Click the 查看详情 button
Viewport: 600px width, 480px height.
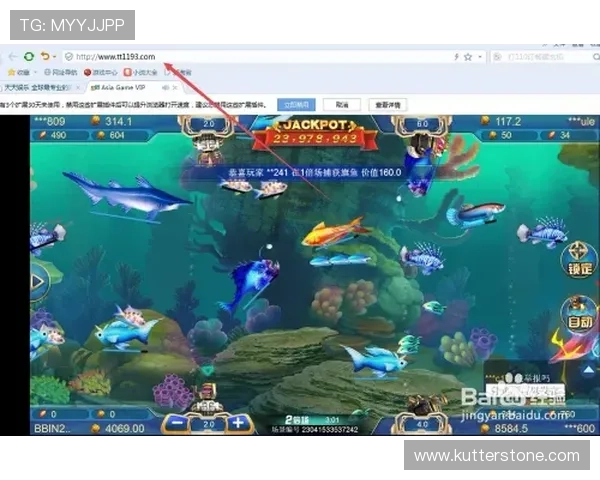(388, 105)
